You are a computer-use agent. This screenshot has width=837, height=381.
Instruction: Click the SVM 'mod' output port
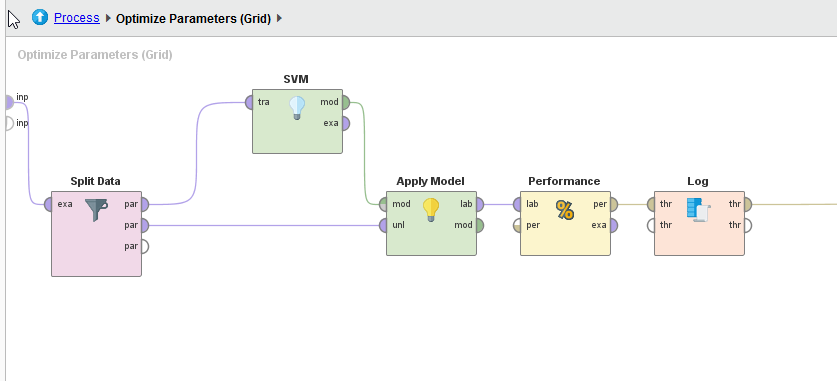345,102
